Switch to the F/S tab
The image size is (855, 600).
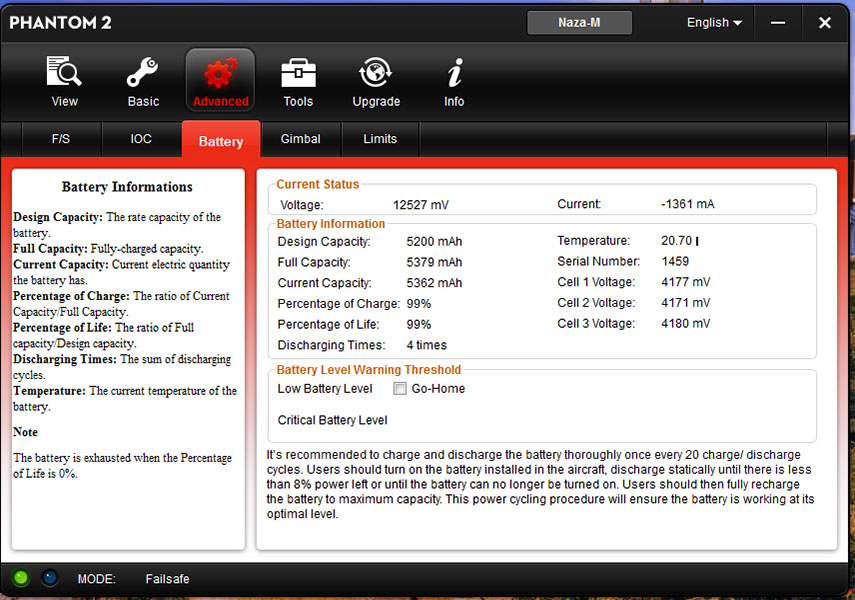[x=61, y=139]
